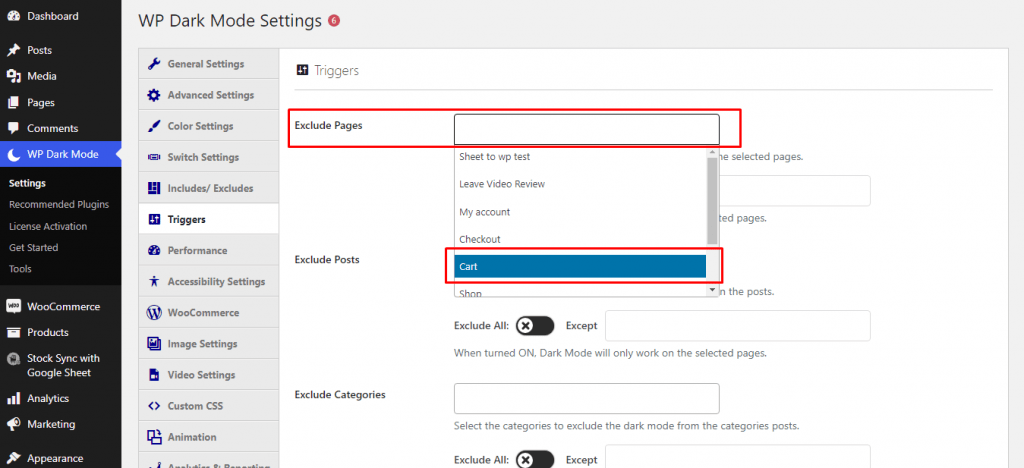Choose Checkout from the pages dropdown

[x=581, y=239]
